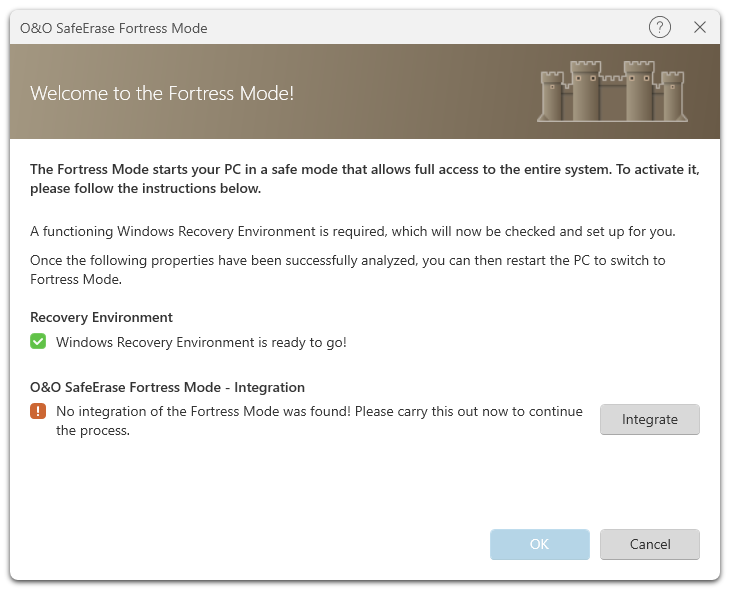Viewport: 730px width, 590px height.
Task: Cancel the Fortress Mode setup
Action: pyautogui.click(x=649, y=544)
